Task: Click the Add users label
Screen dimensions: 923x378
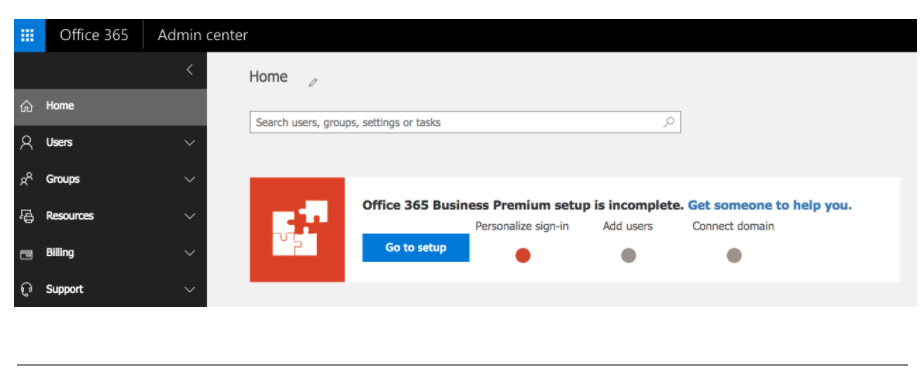Action: point(627,226)
